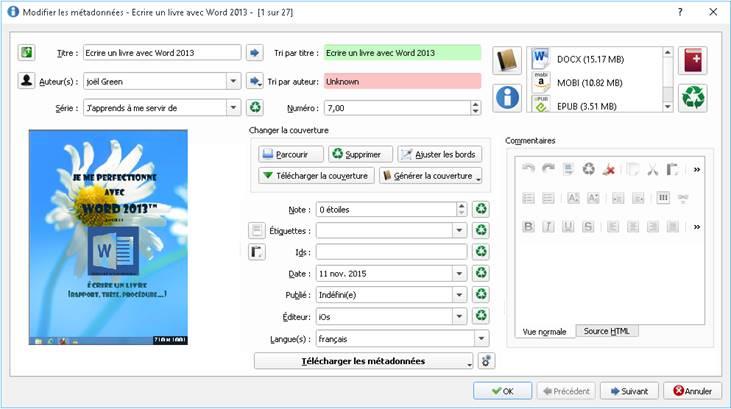Screen dimensions: 731x409
Task: Apply bold in comments editor
Action: 528,227
